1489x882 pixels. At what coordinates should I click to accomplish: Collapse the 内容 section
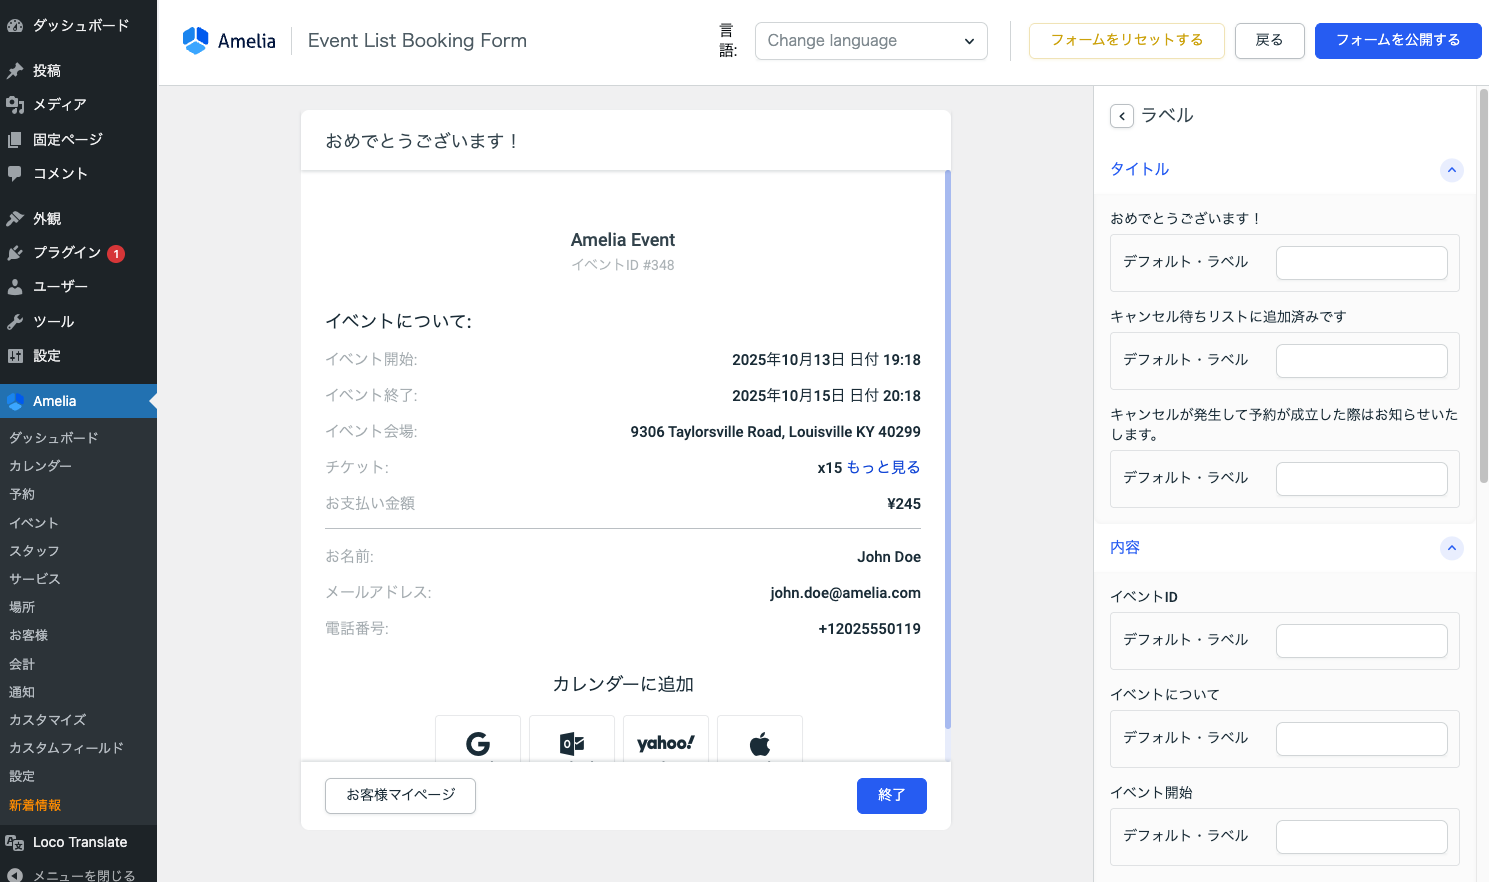pyautogui.click(x=1451, y=548)
